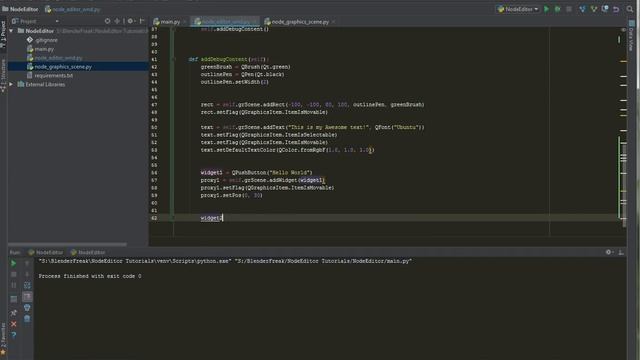Switch to the main.py editor tab
The height and width of the screenshot is (360, 640).
pyautogui.click(x=170, y=22)
